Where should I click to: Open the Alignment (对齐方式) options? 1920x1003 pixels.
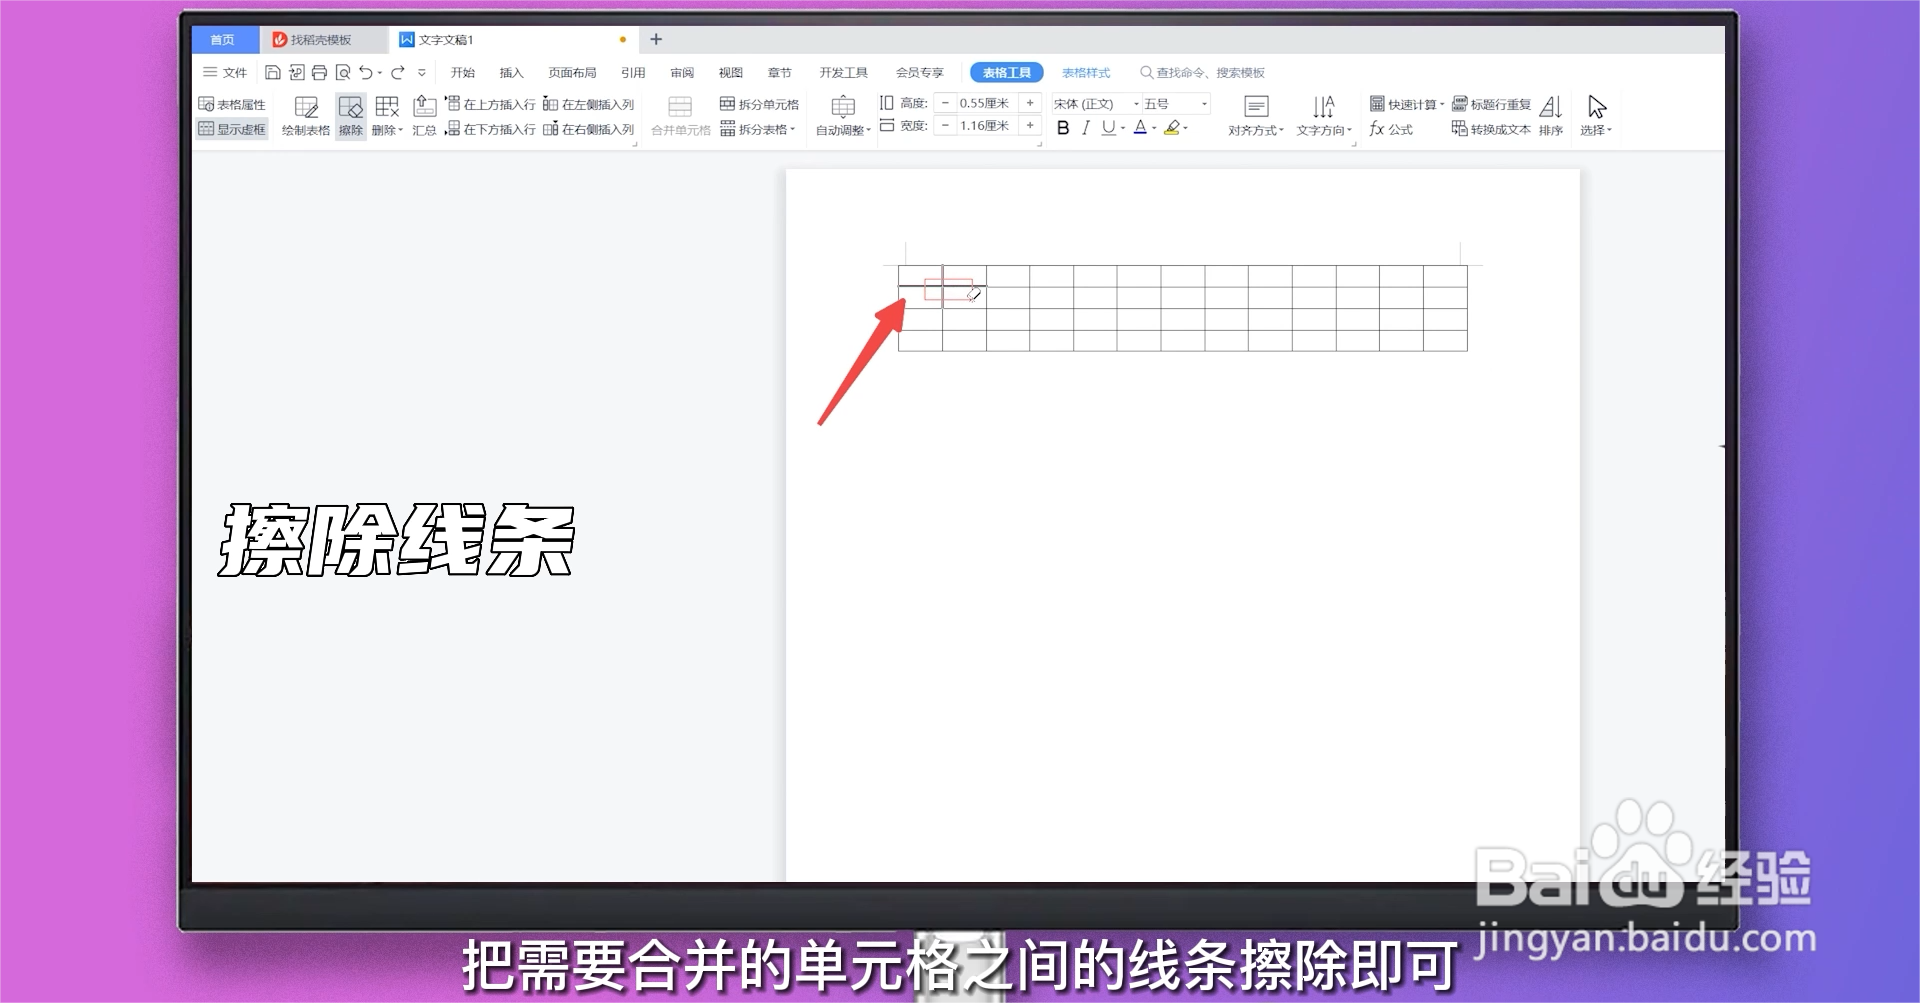[x=1256, y=116]
